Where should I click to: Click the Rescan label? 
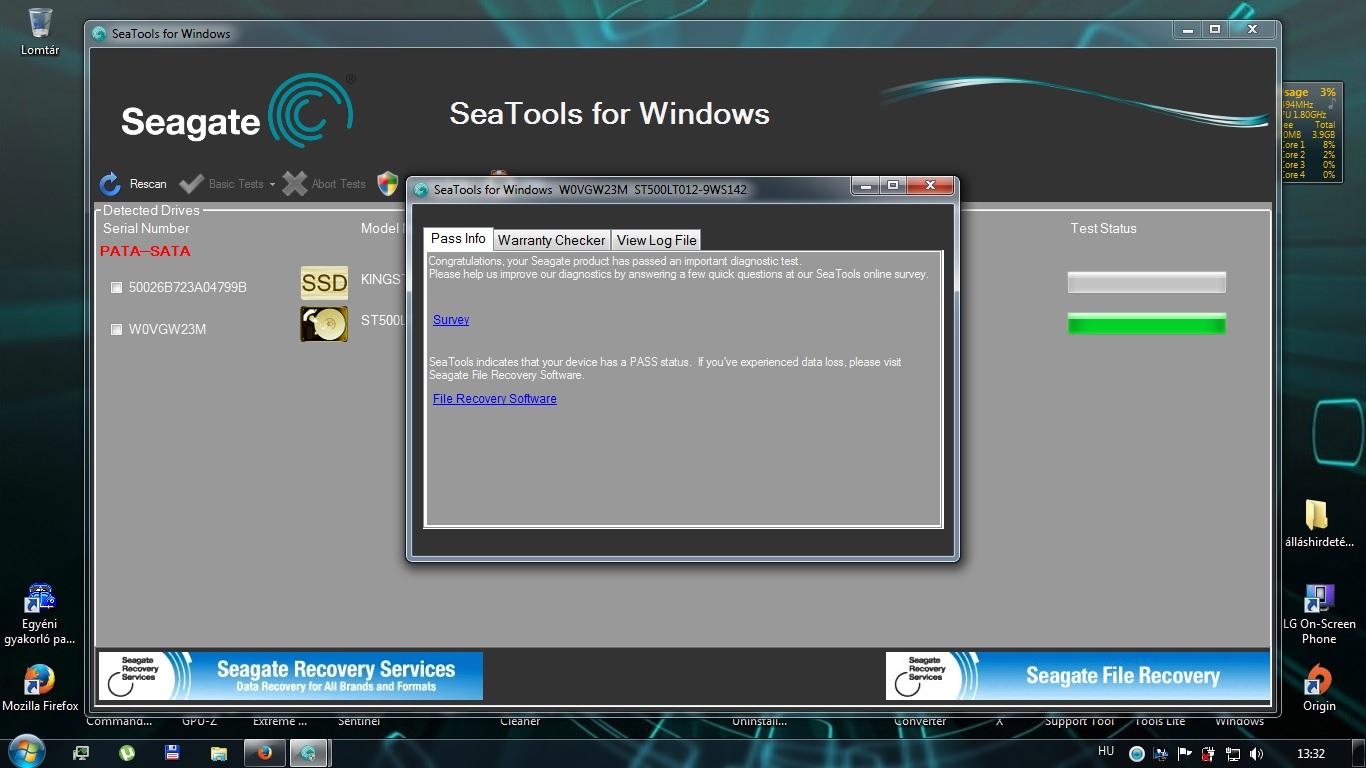pos(148,184)
